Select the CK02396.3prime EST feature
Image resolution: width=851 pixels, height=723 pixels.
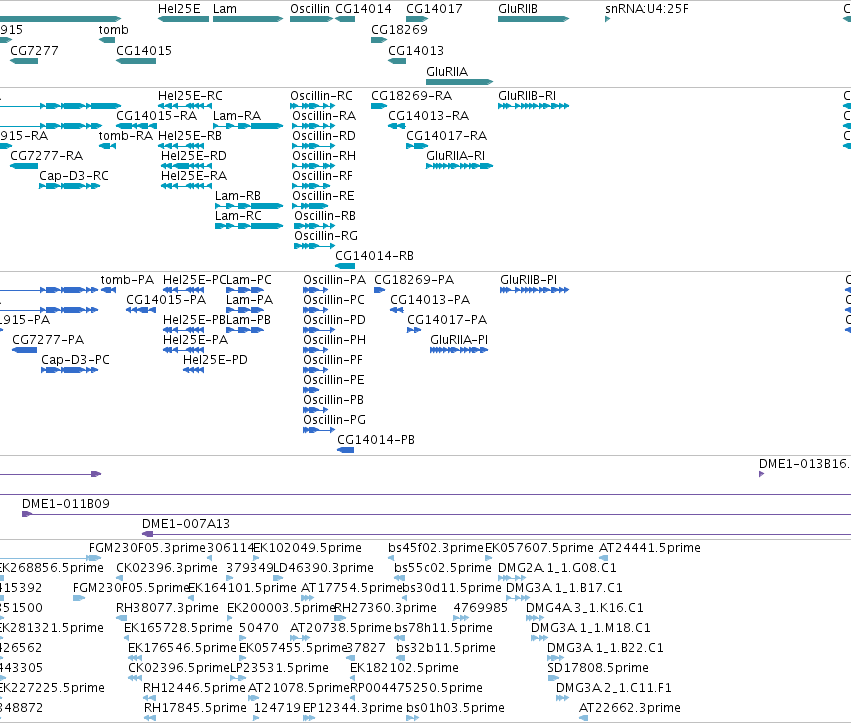click(x=119, y=578)
